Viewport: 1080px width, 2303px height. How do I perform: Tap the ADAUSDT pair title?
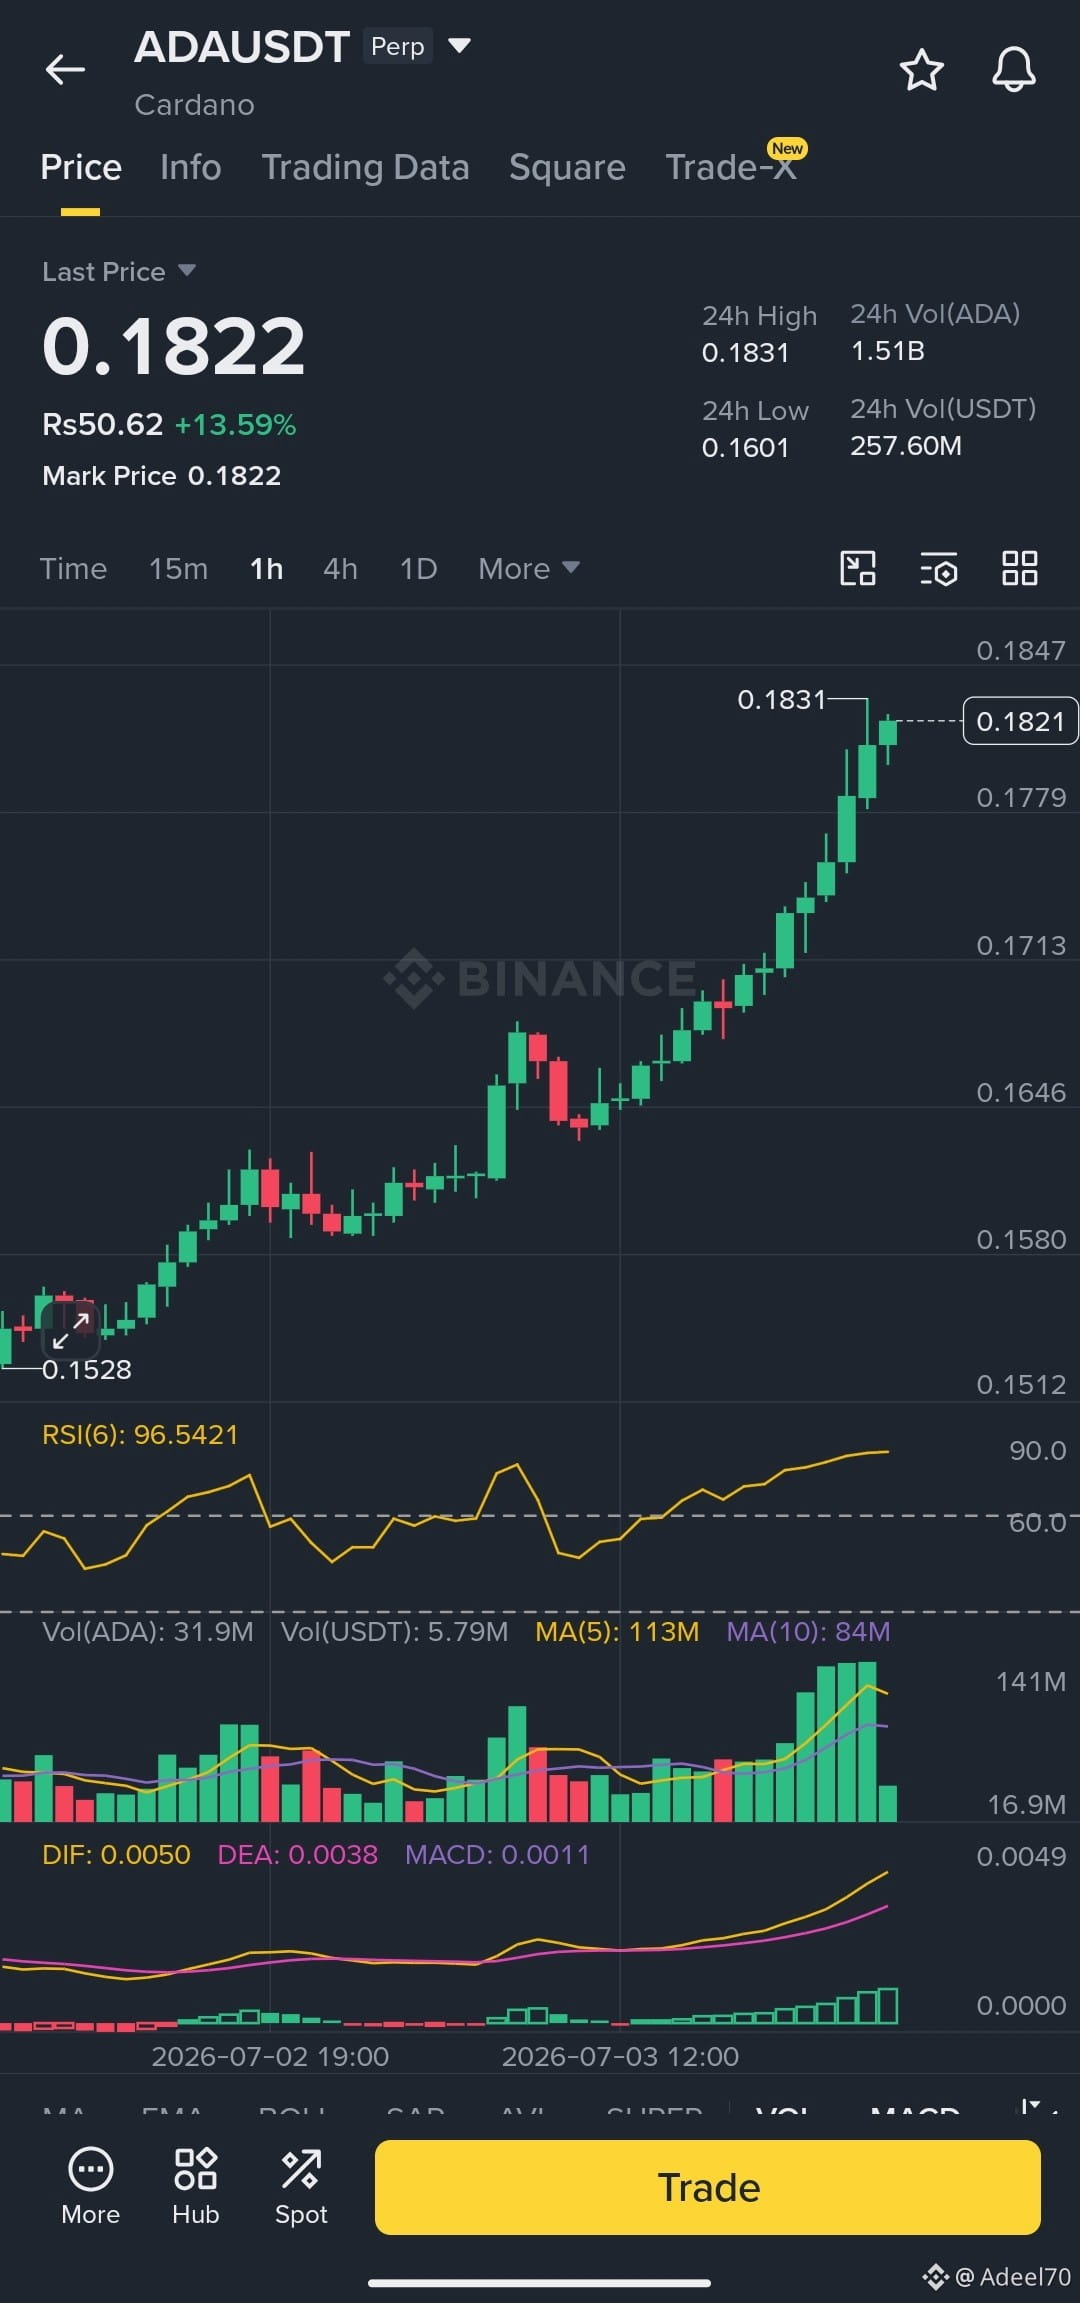[x=242, y=47]
